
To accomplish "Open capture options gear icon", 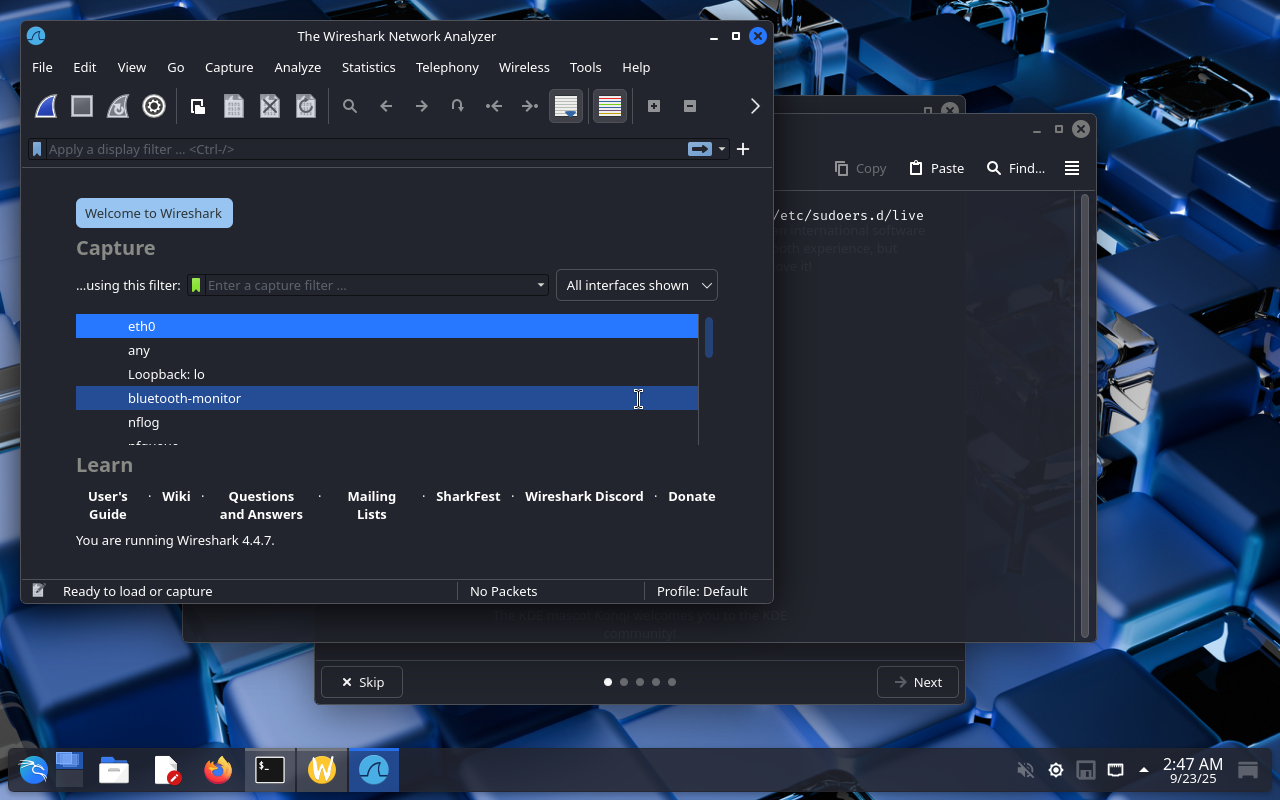I will pos(154,106).
